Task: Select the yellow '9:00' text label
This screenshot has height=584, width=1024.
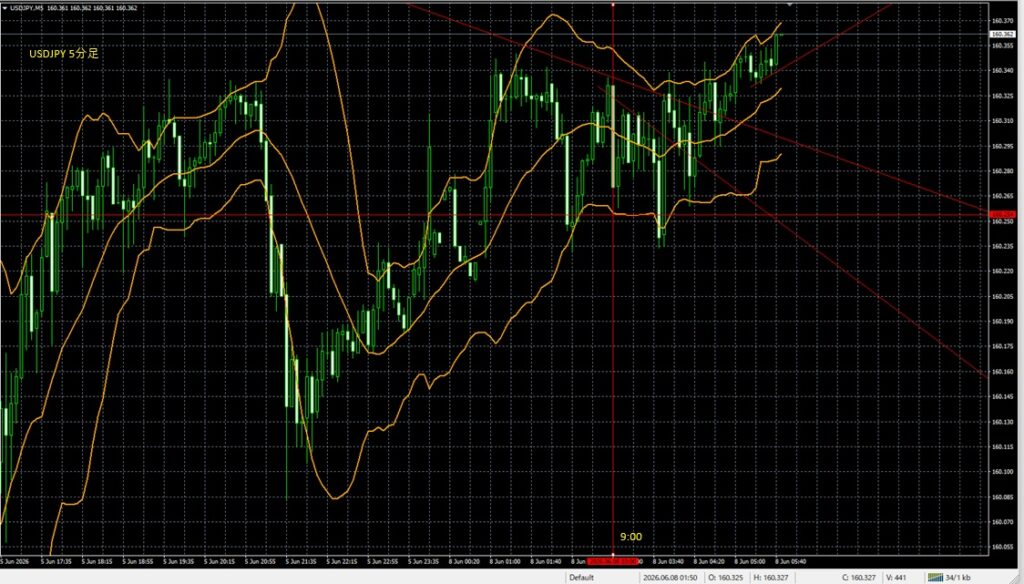Action: click(x=631, y=537)
